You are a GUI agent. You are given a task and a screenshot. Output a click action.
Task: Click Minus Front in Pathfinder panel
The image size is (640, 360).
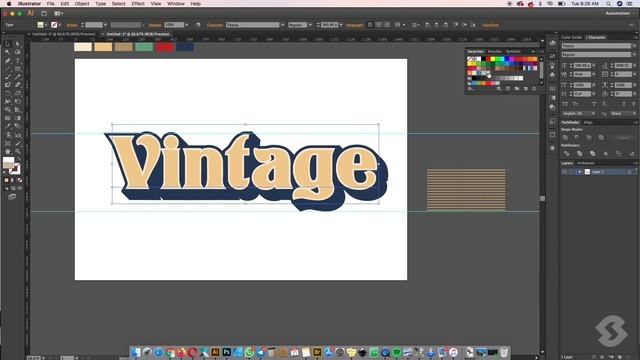tap(577, 138)
